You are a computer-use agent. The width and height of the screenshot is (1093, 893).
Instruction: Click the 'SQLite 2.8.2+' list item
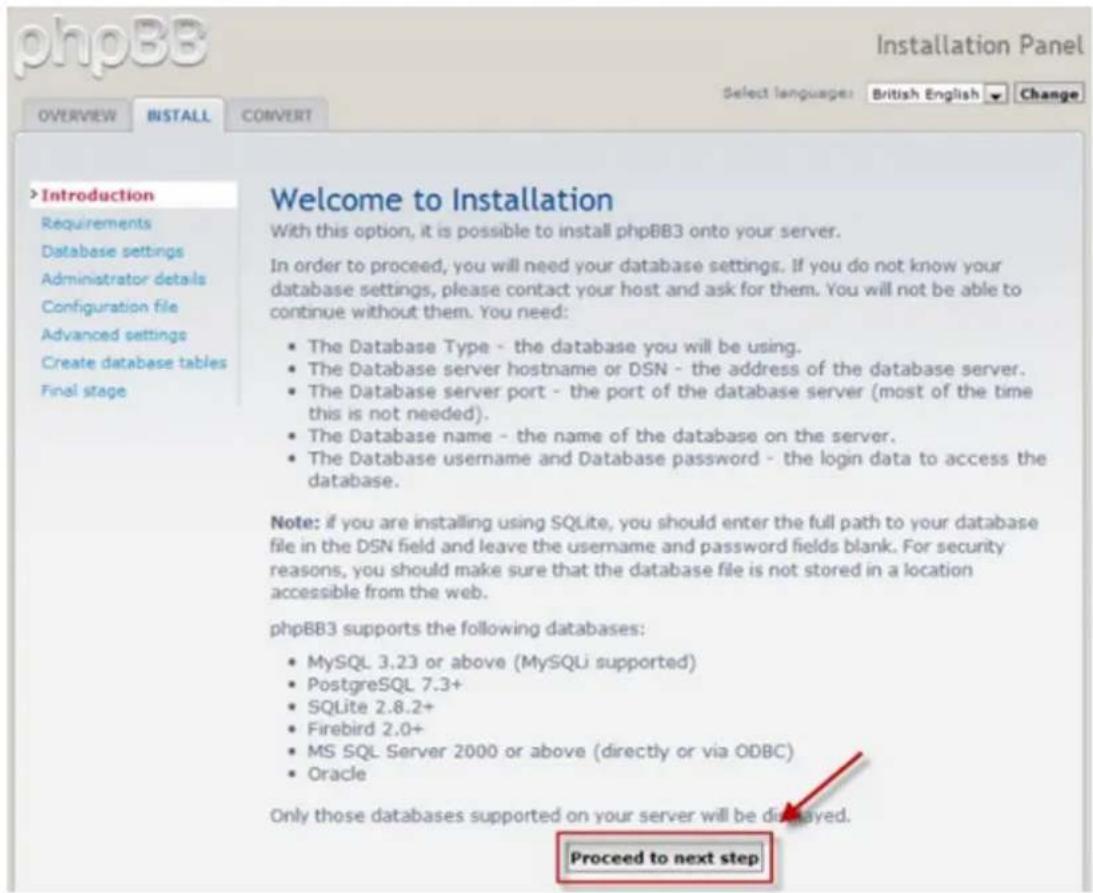371,707
